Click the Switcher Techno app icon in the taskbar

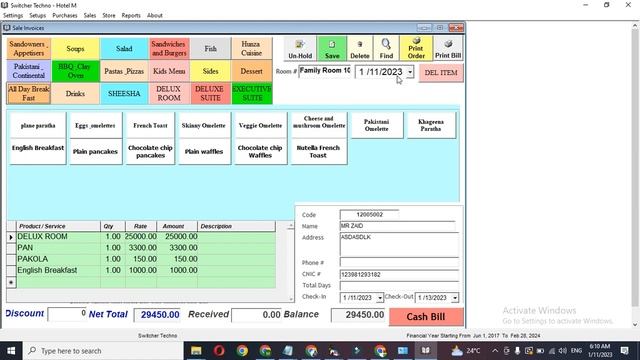[x=426, y=351]
